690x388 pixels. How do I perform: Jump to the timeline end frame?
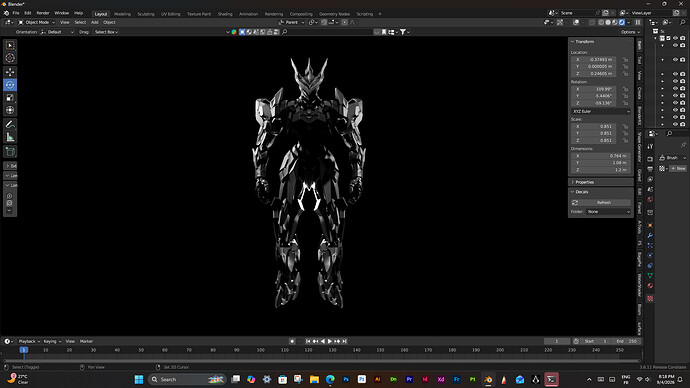(345, 341)
